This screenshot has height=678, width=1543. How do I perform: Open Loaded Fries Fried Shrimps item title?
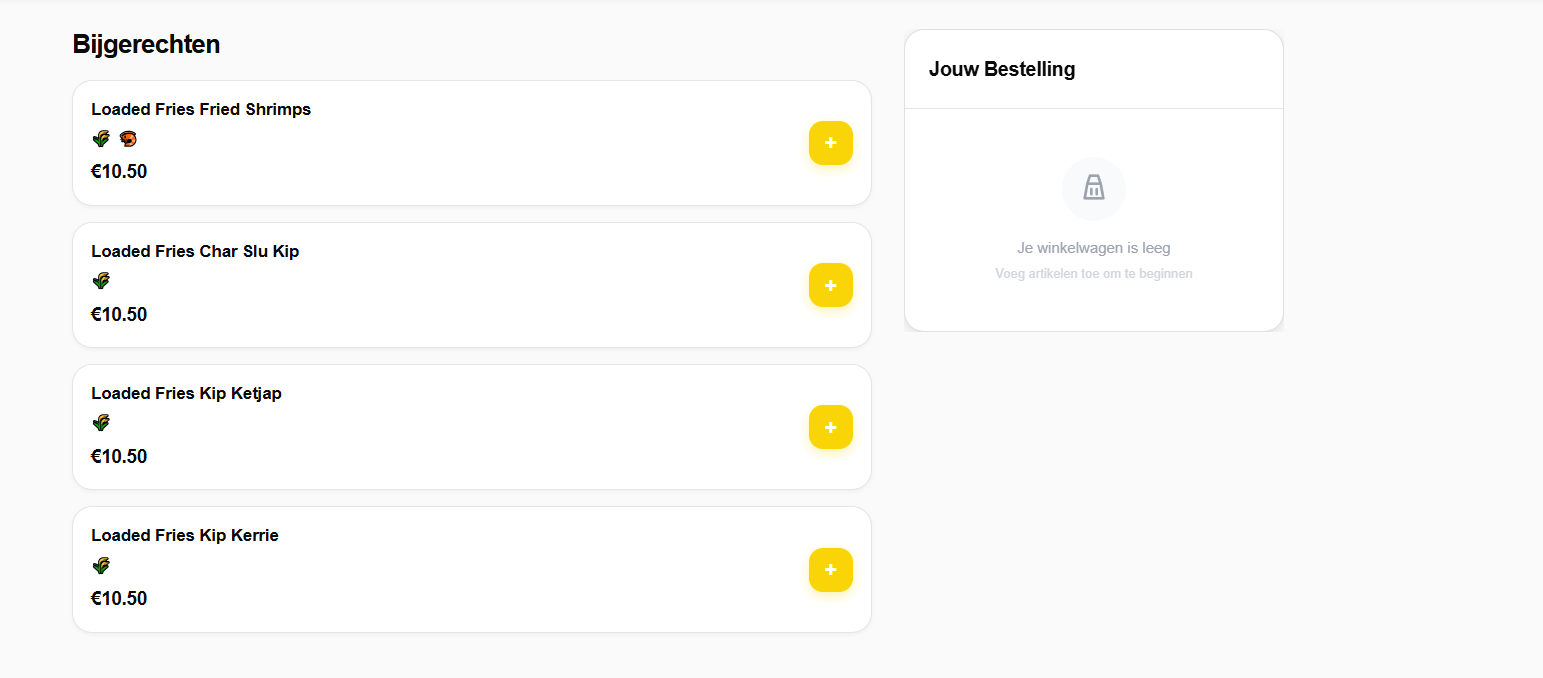[201, 109]
